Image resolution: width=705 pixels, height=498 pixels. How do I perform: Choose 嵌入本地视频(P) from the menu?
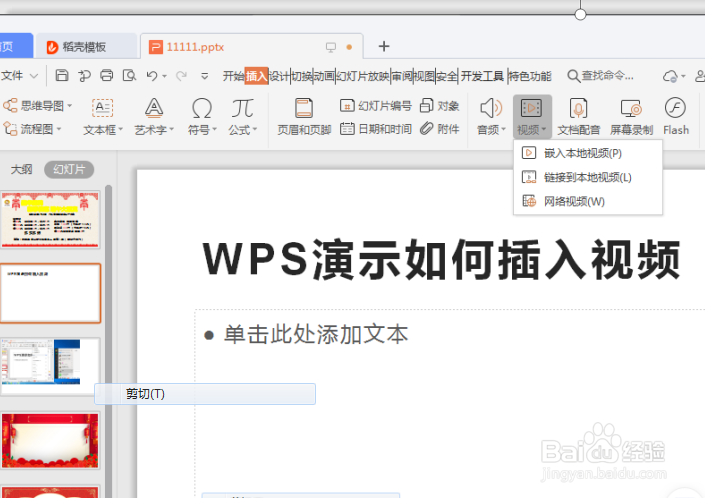[x=588, y=153]
